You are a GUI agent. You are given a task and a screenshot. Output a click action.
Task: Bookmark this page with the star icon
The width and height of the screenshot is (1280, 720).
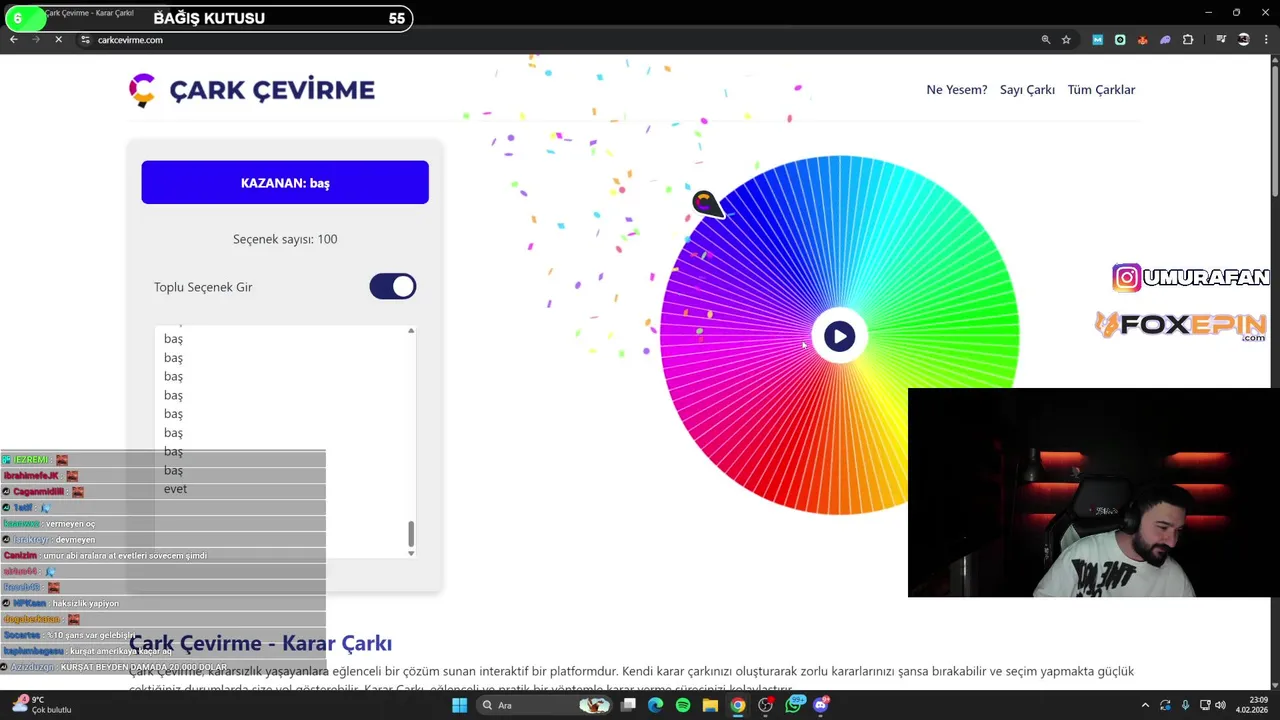pyautogui.click(x=1066, y=40)
